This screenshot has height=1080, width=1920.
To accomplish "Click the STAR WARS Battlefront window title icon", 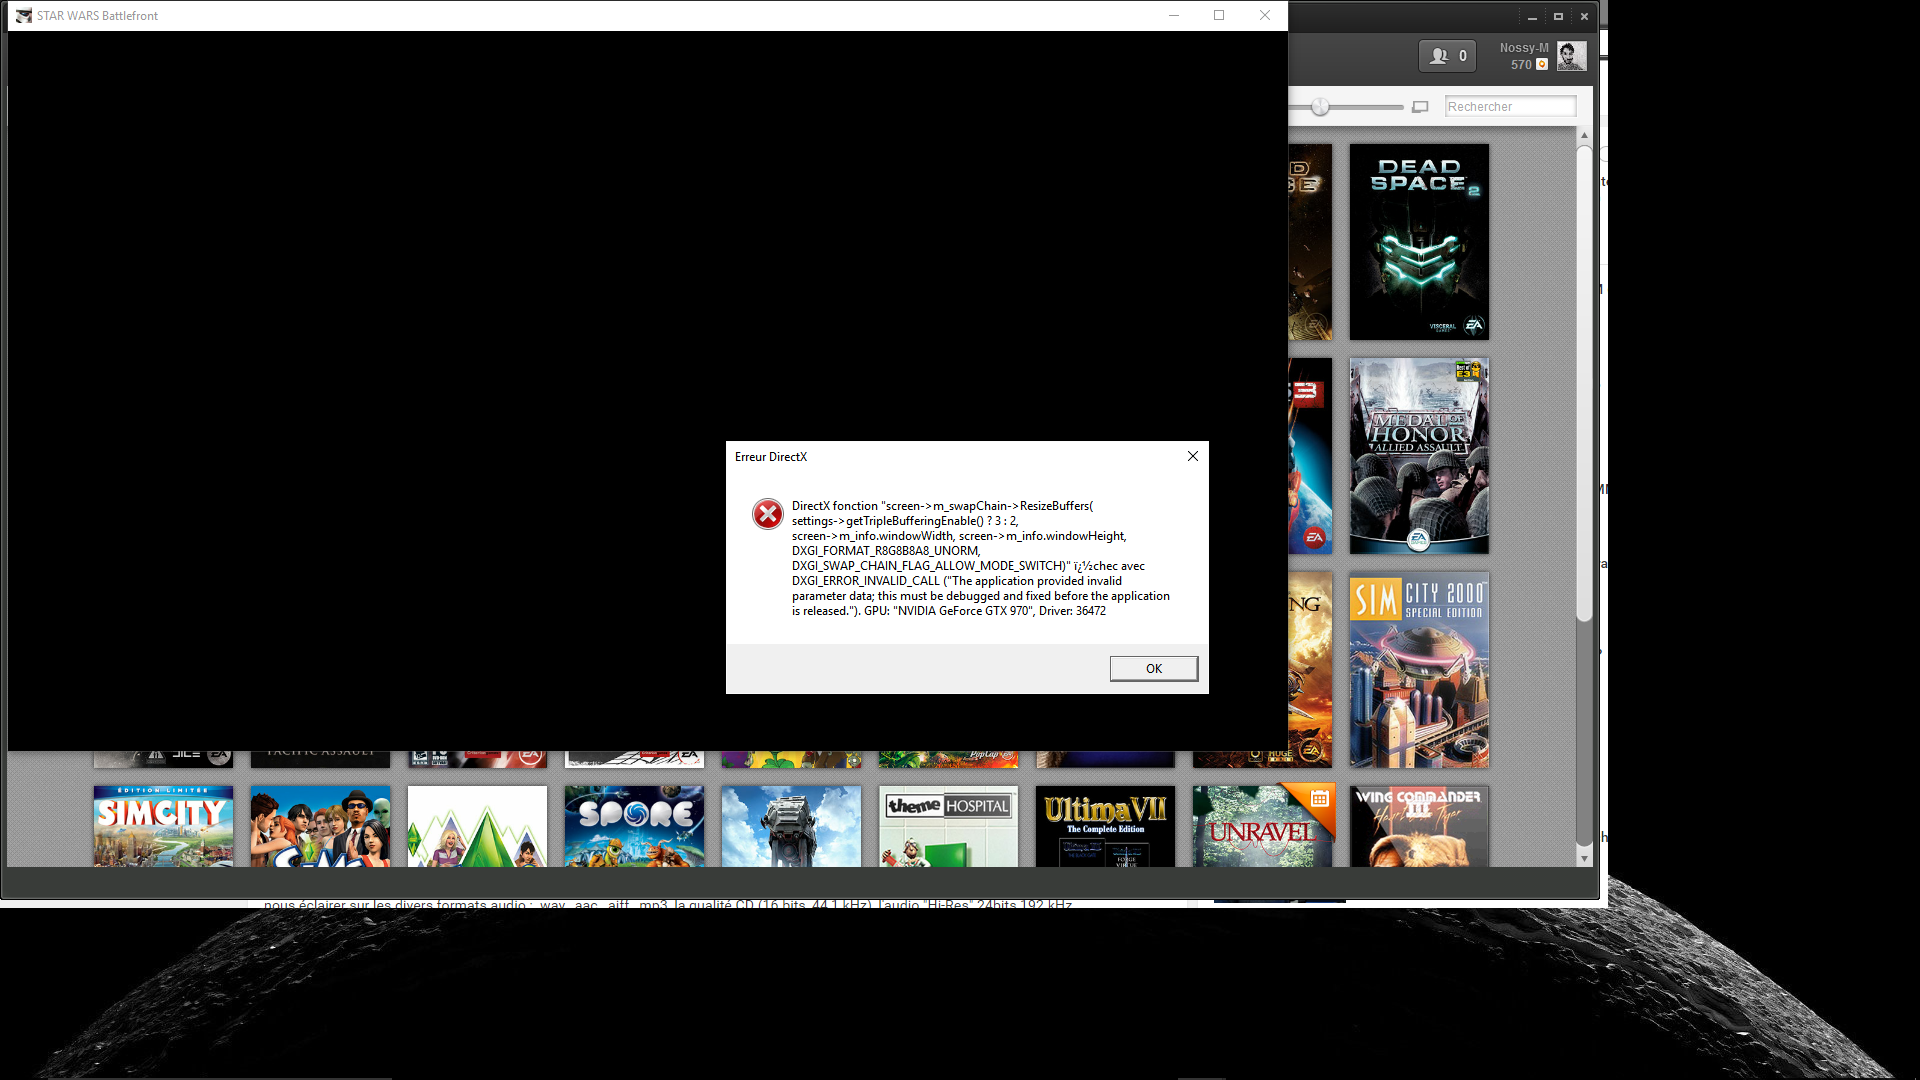I will click(x=24, y=16).
